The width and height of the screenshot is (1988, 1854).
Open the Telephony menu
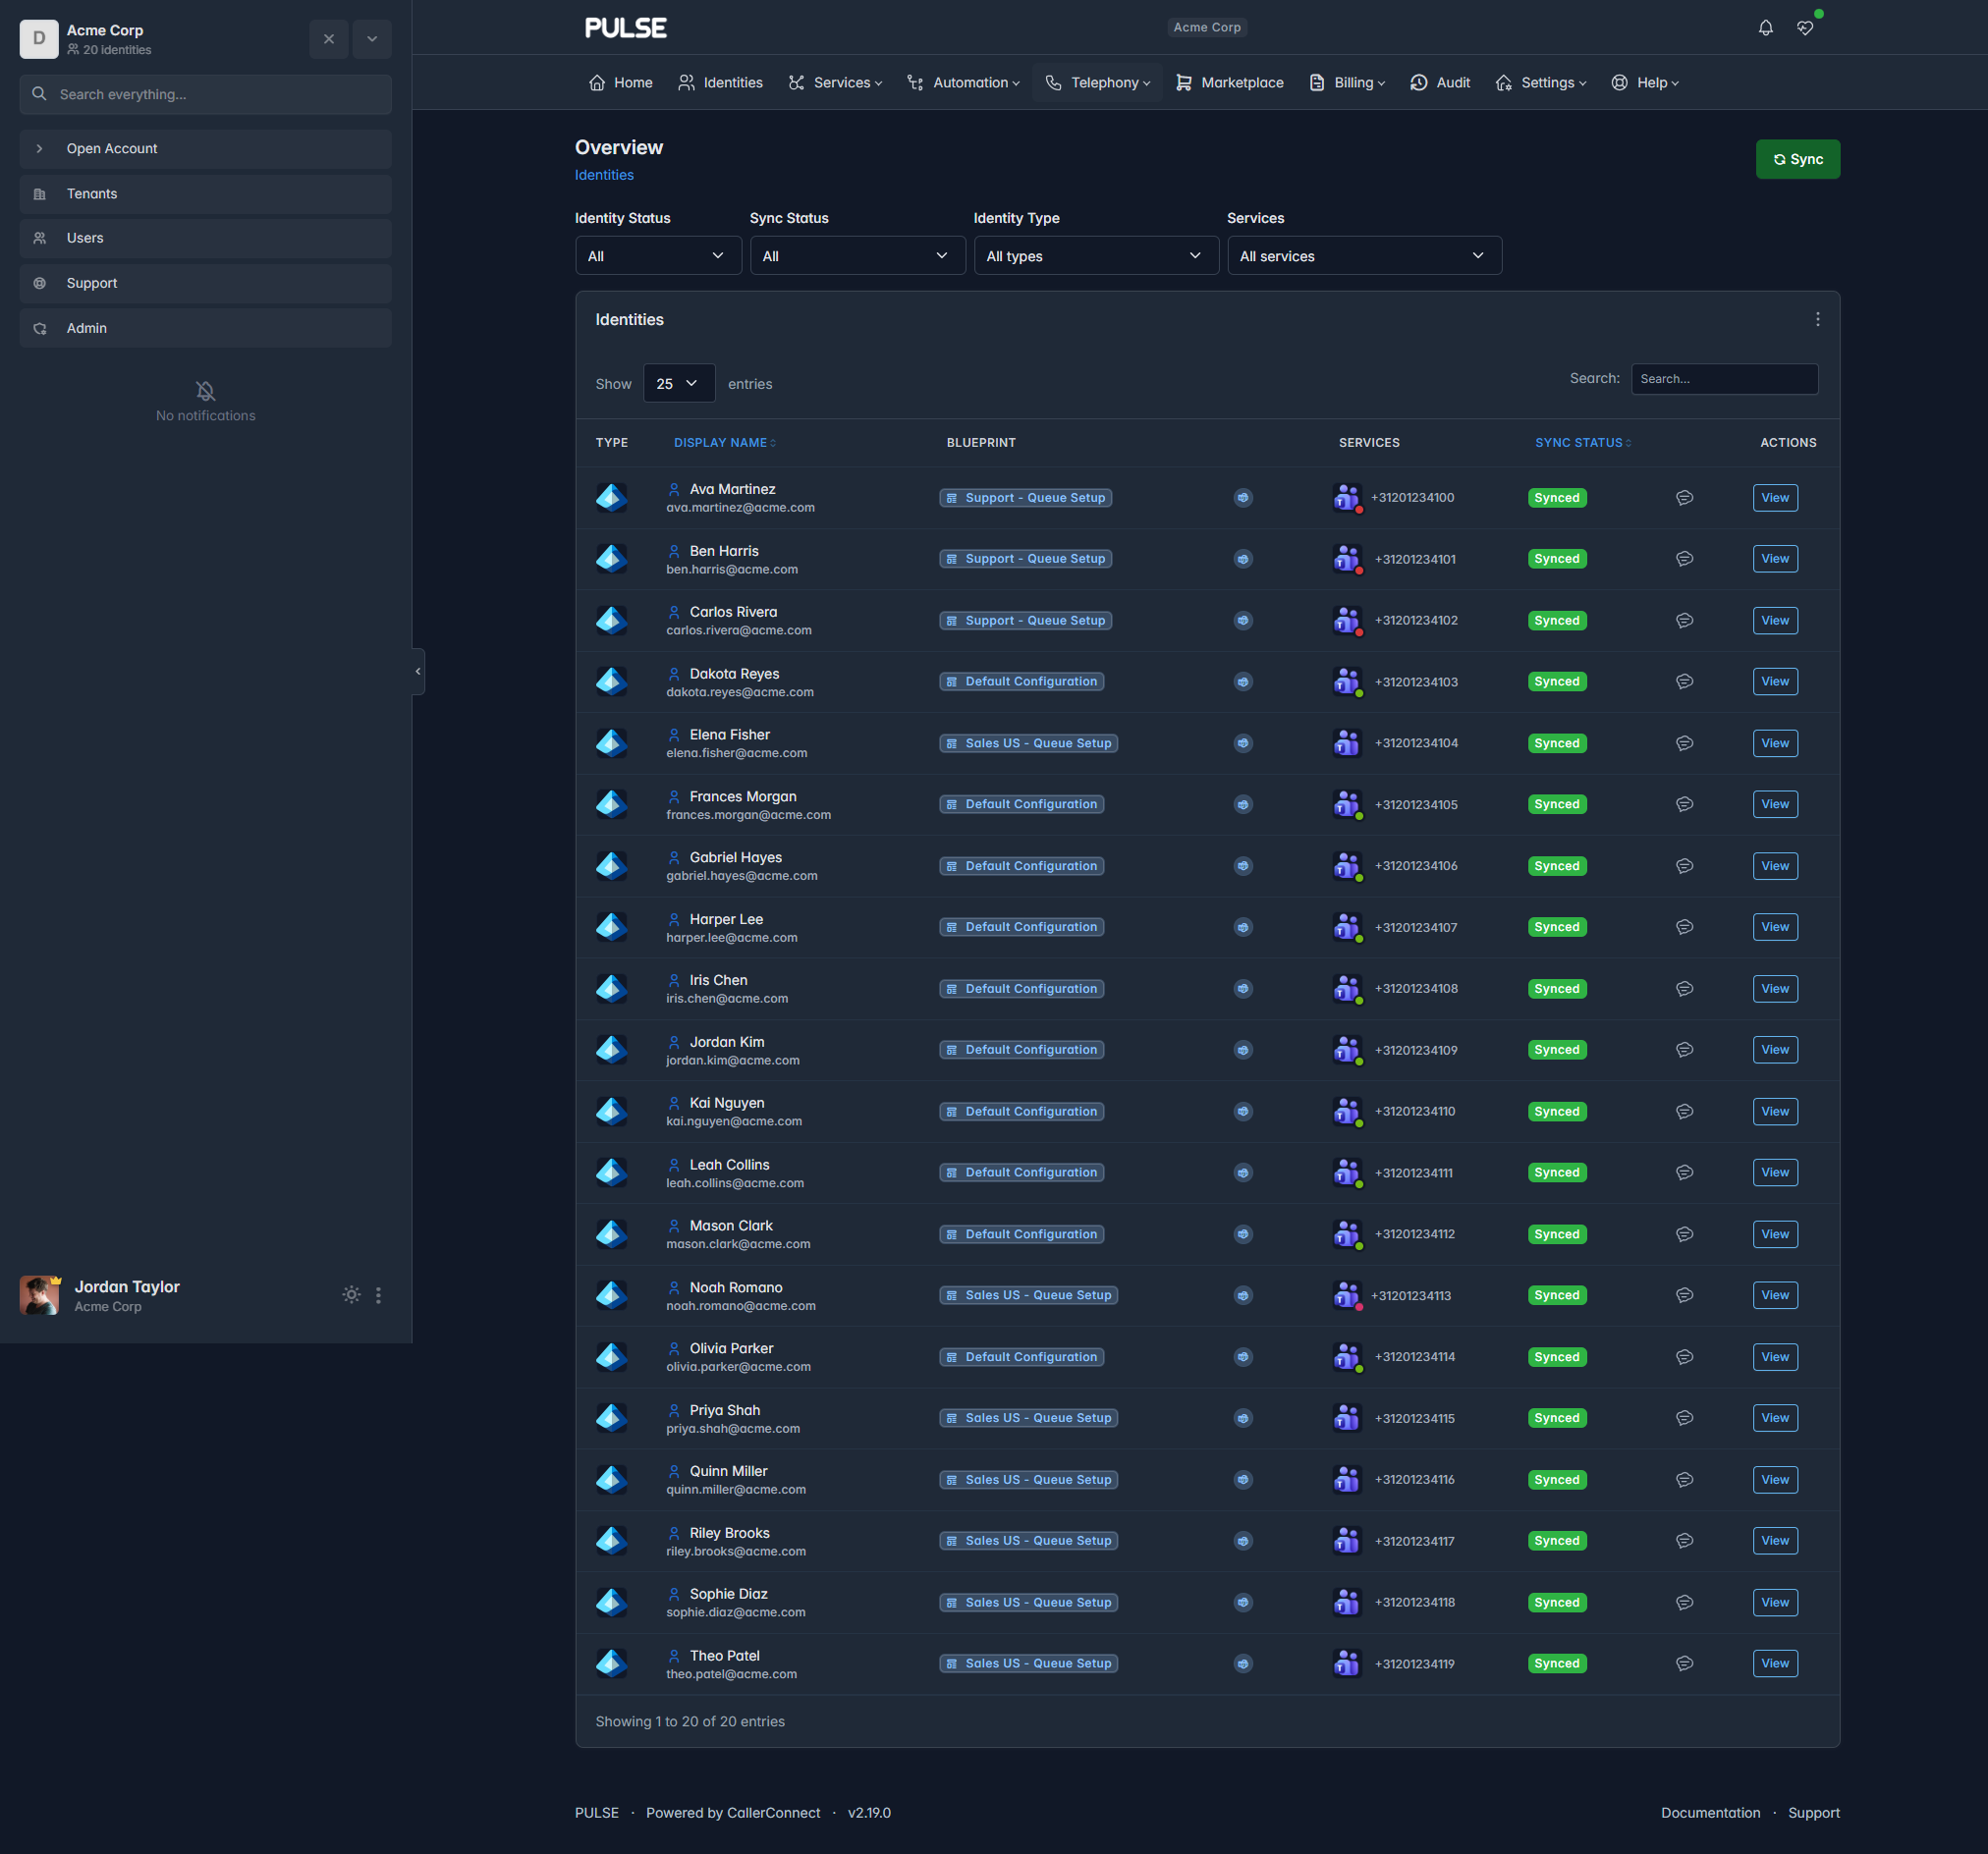[1097, 82]
